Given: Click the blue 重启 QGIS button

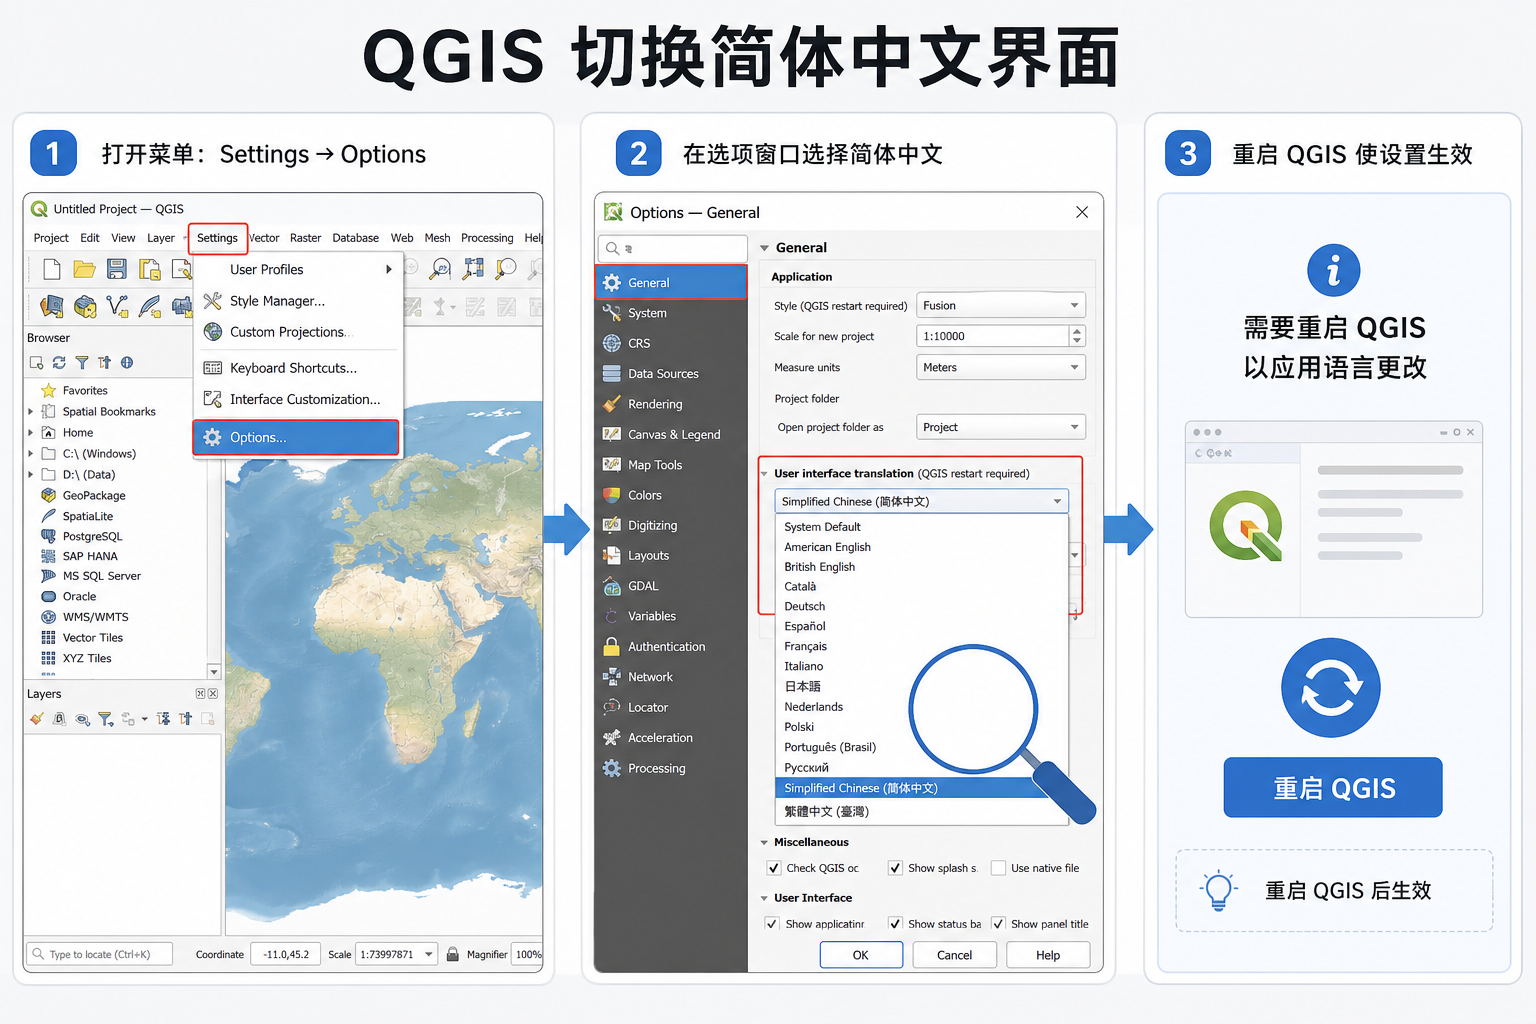Looking at the screenshot, I should [1333, 788].
